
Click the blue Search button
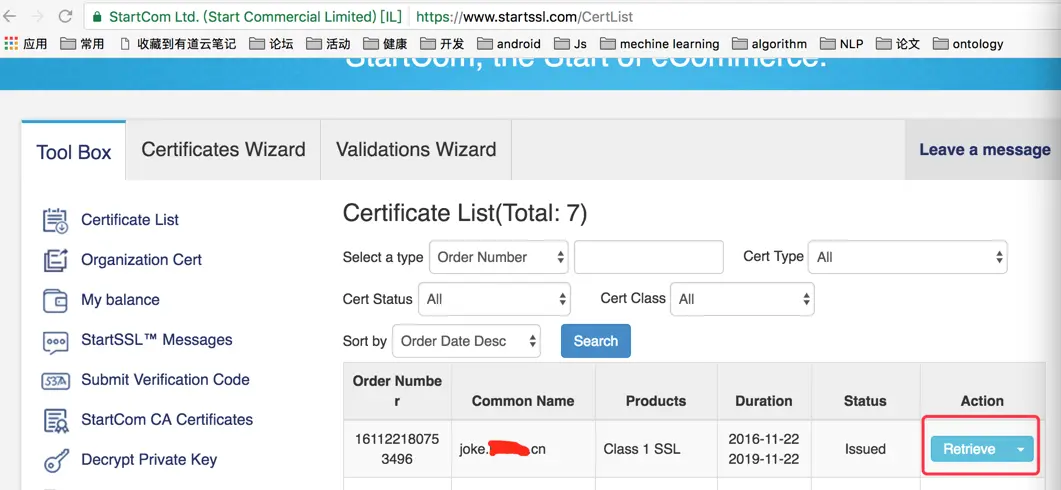[x=595, y=341]
